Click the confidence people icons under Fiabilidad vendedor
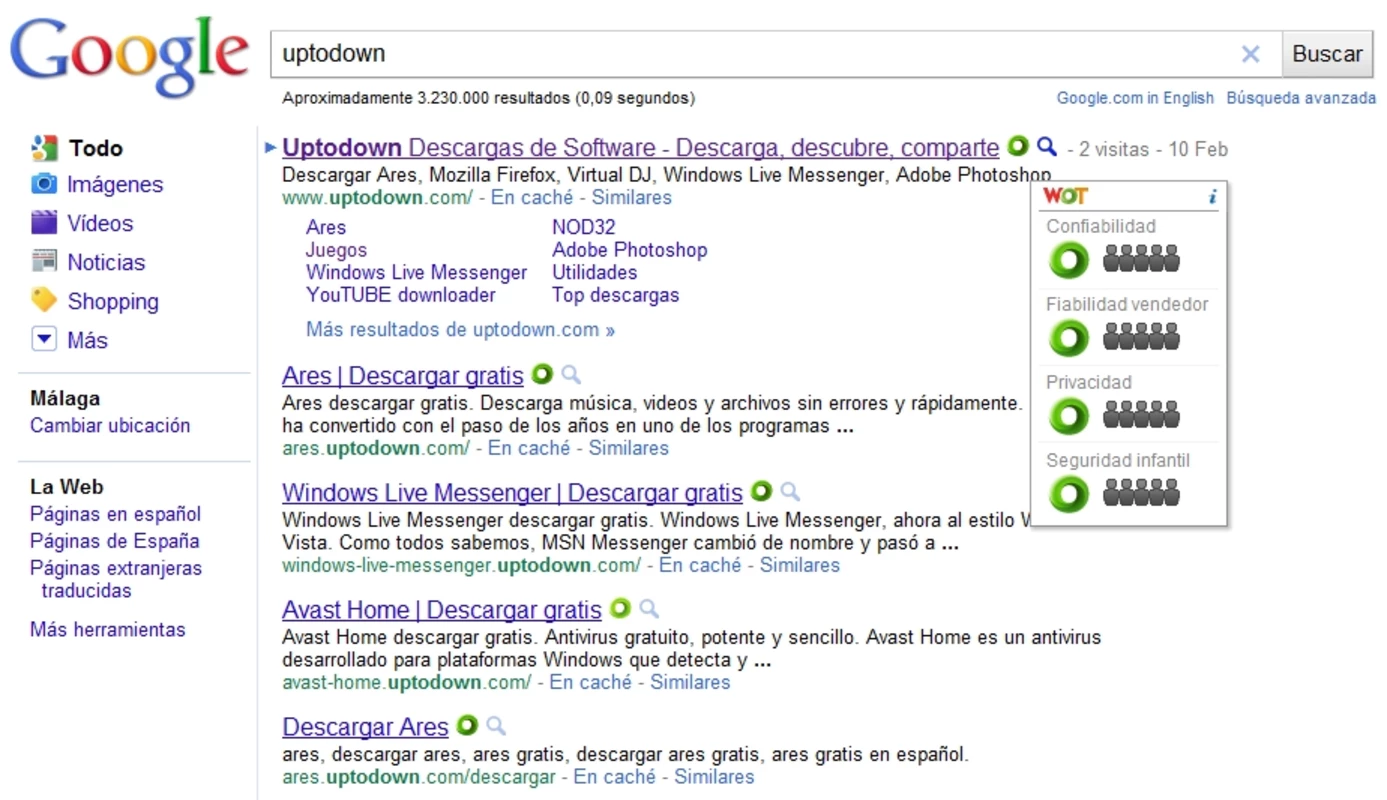Image resolution: width=1387 pixels, height=800 pixels. click(x=1141, y=337)
